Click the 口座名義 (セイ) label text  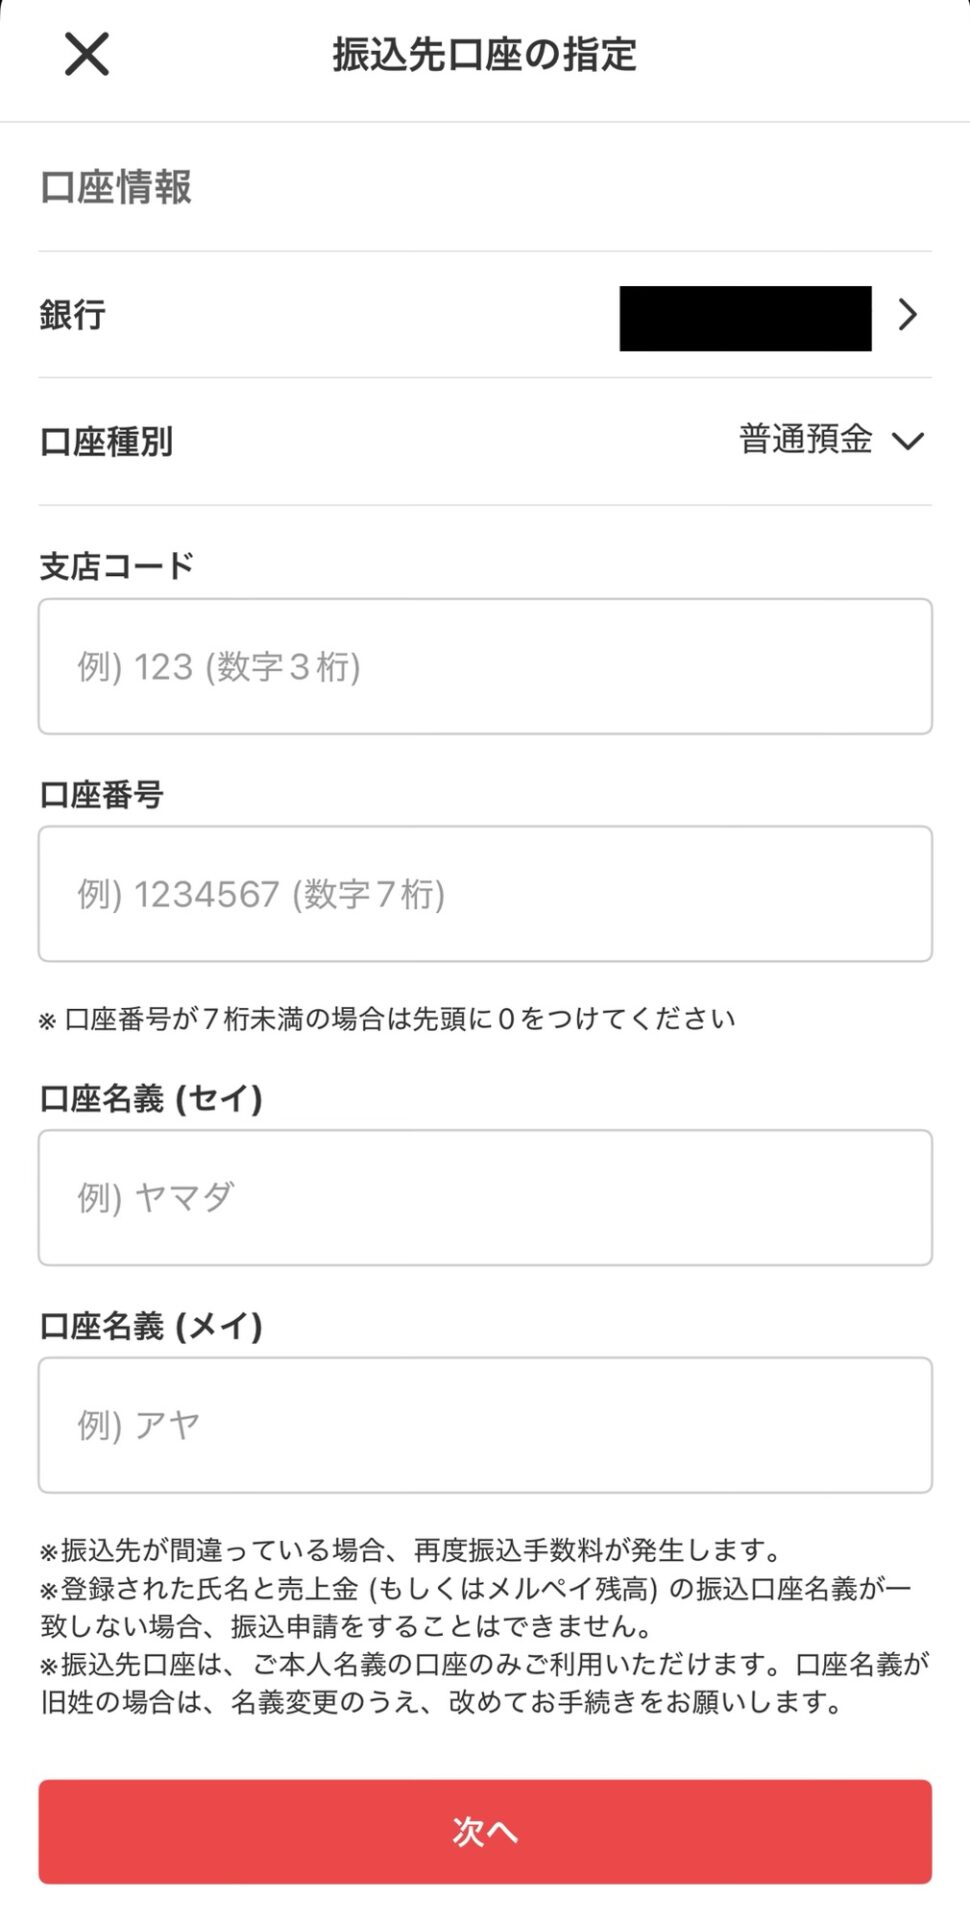pyautogui.click(x=151, y=1098)
